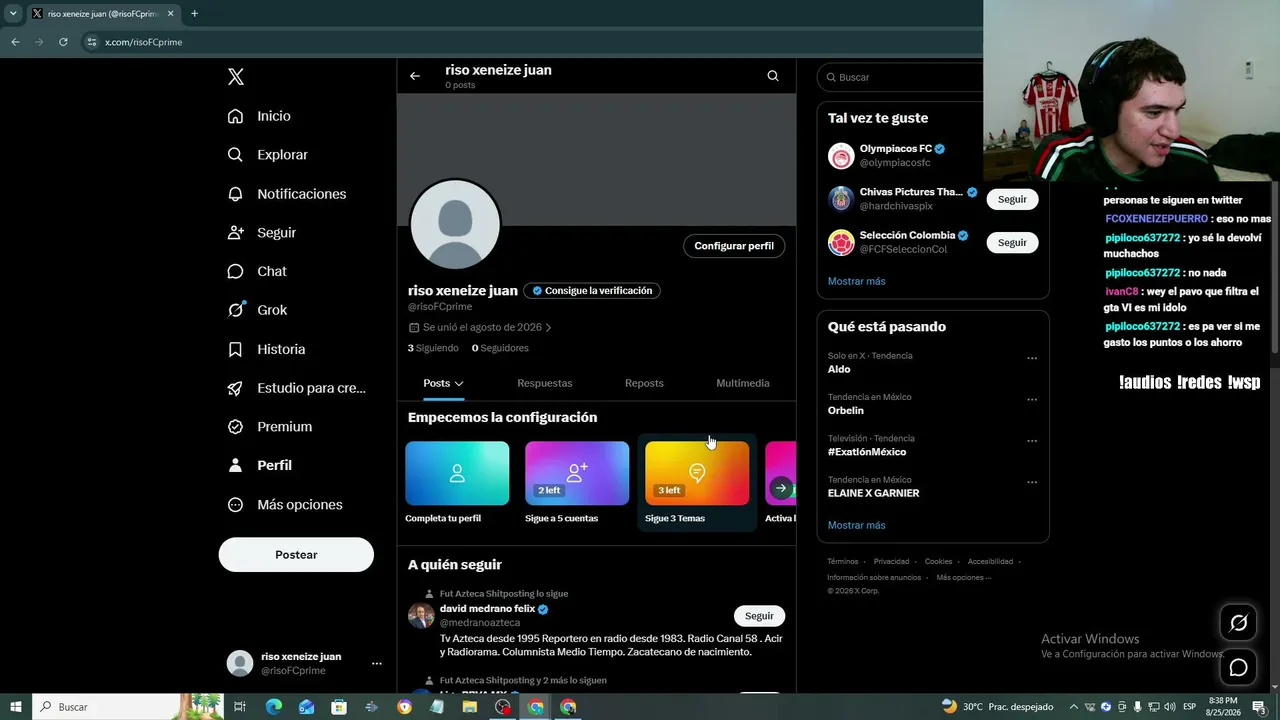Click the Windows taskbar Buscar box
This screenshot has width=1280, height=720.
[128, 707]
